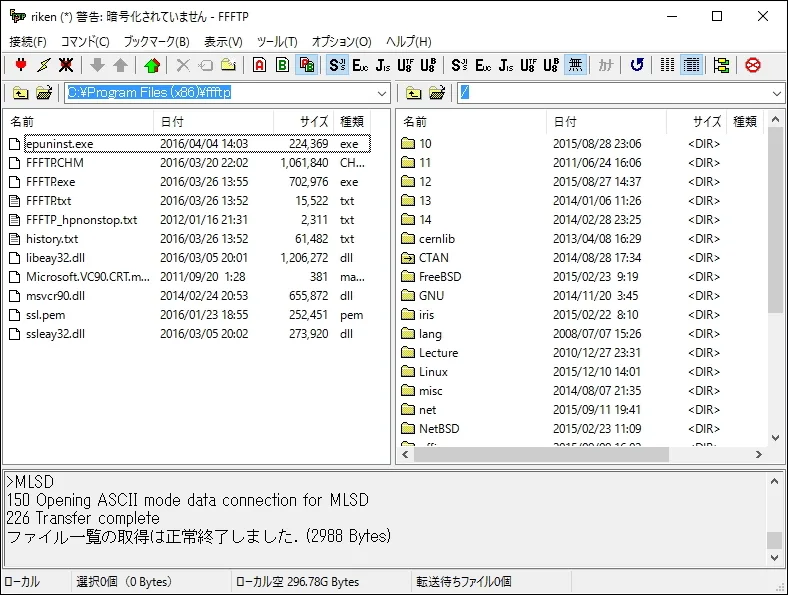Select remote folder NetBSD

[x=439, y=429]
